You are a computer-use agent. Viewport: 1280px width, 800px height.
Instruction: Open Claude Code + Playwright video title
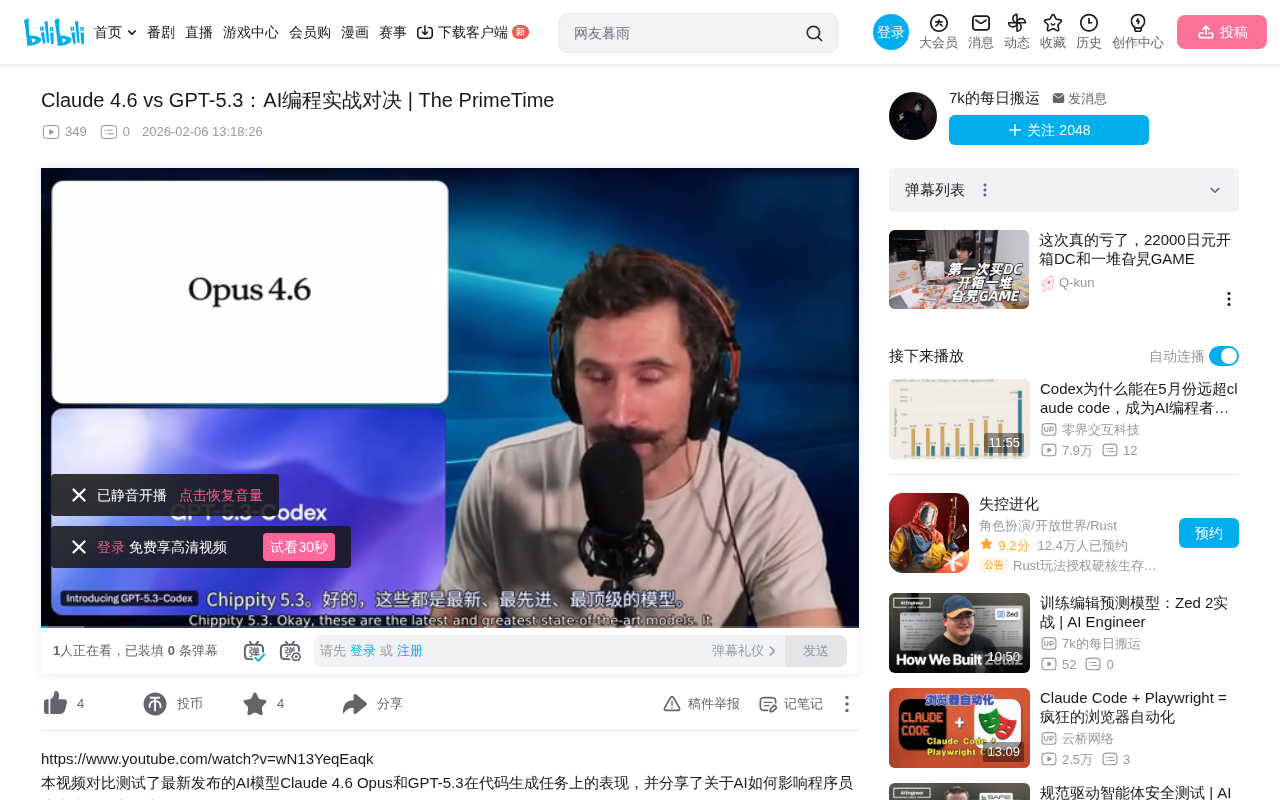[x=1134, y=707]
